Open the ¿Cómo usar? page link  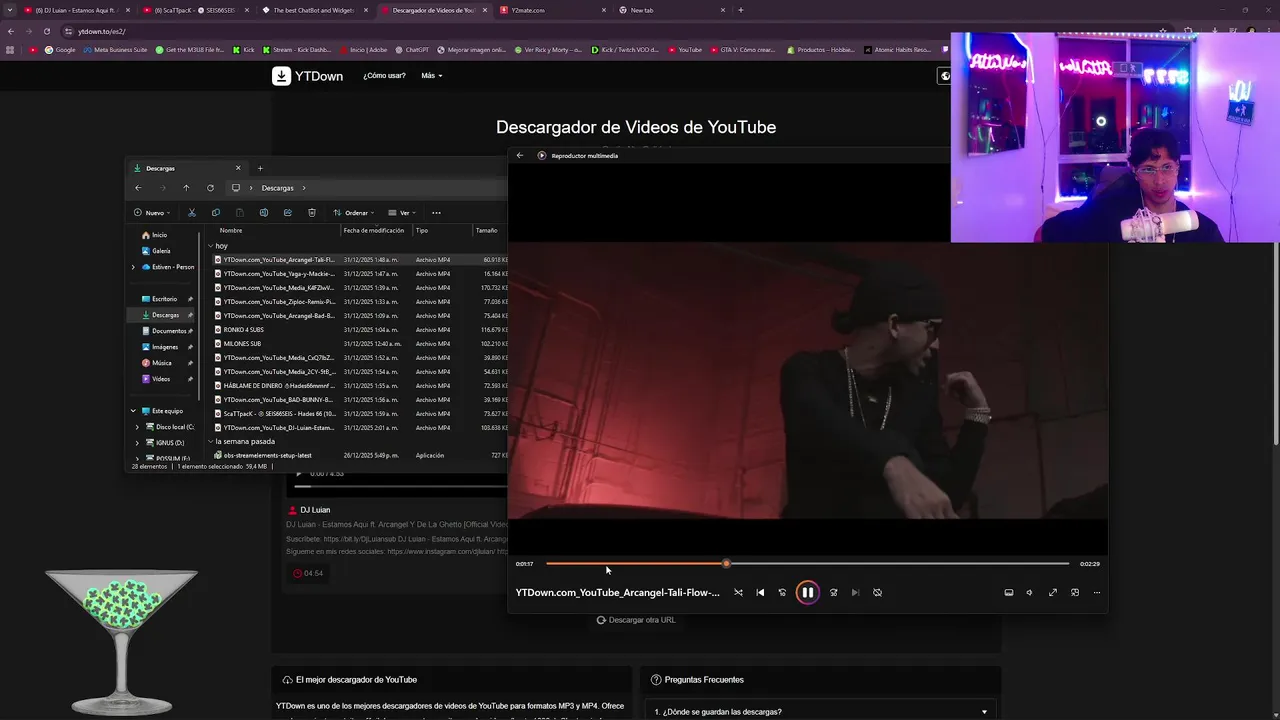click(x=384, y=75)
